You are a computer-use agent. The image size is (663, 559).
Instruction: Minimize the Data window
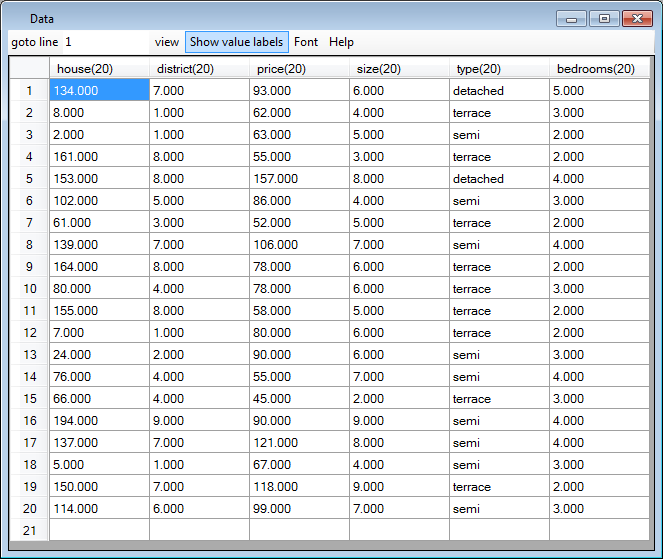[571, 19]
